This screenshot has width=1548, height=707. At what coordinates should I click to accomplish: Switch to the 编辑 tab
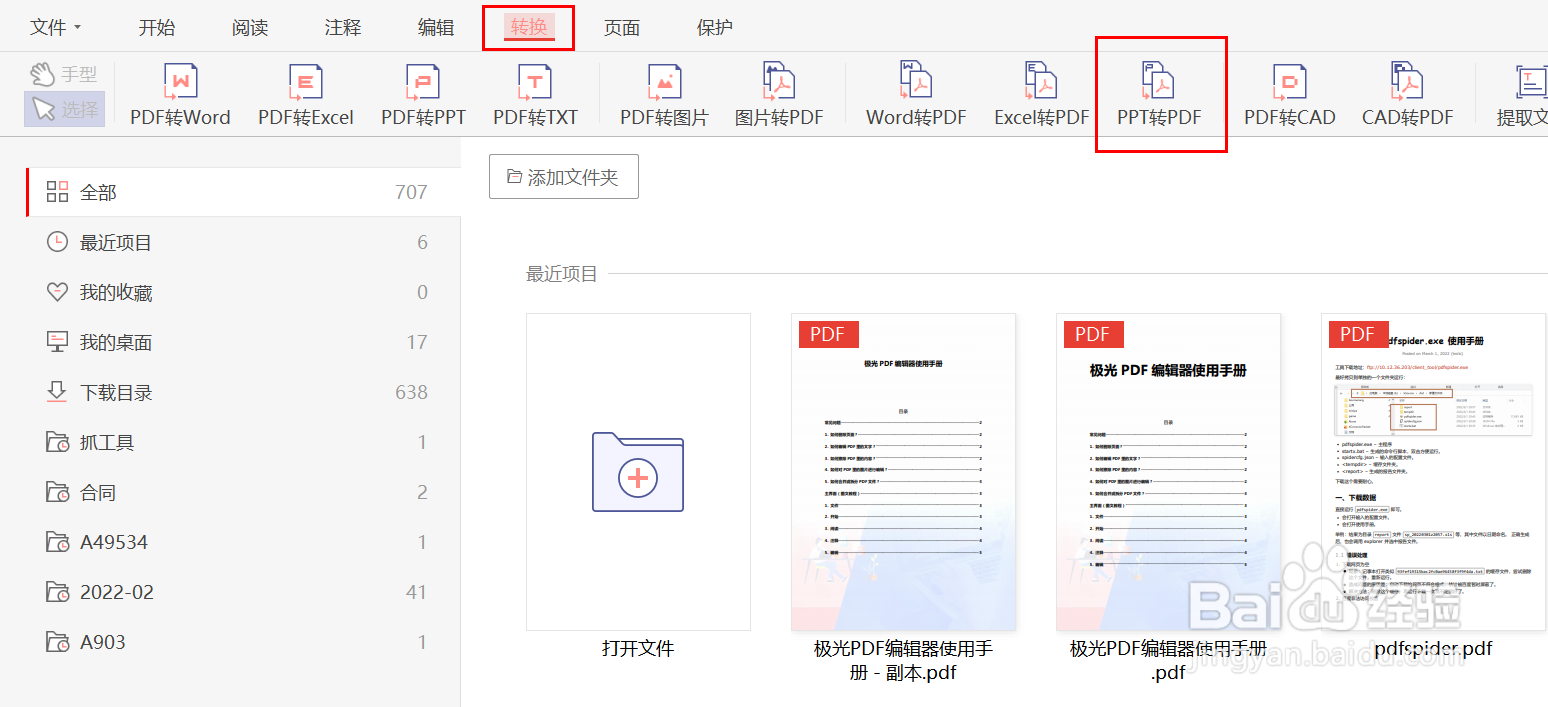tap(436, 27)
